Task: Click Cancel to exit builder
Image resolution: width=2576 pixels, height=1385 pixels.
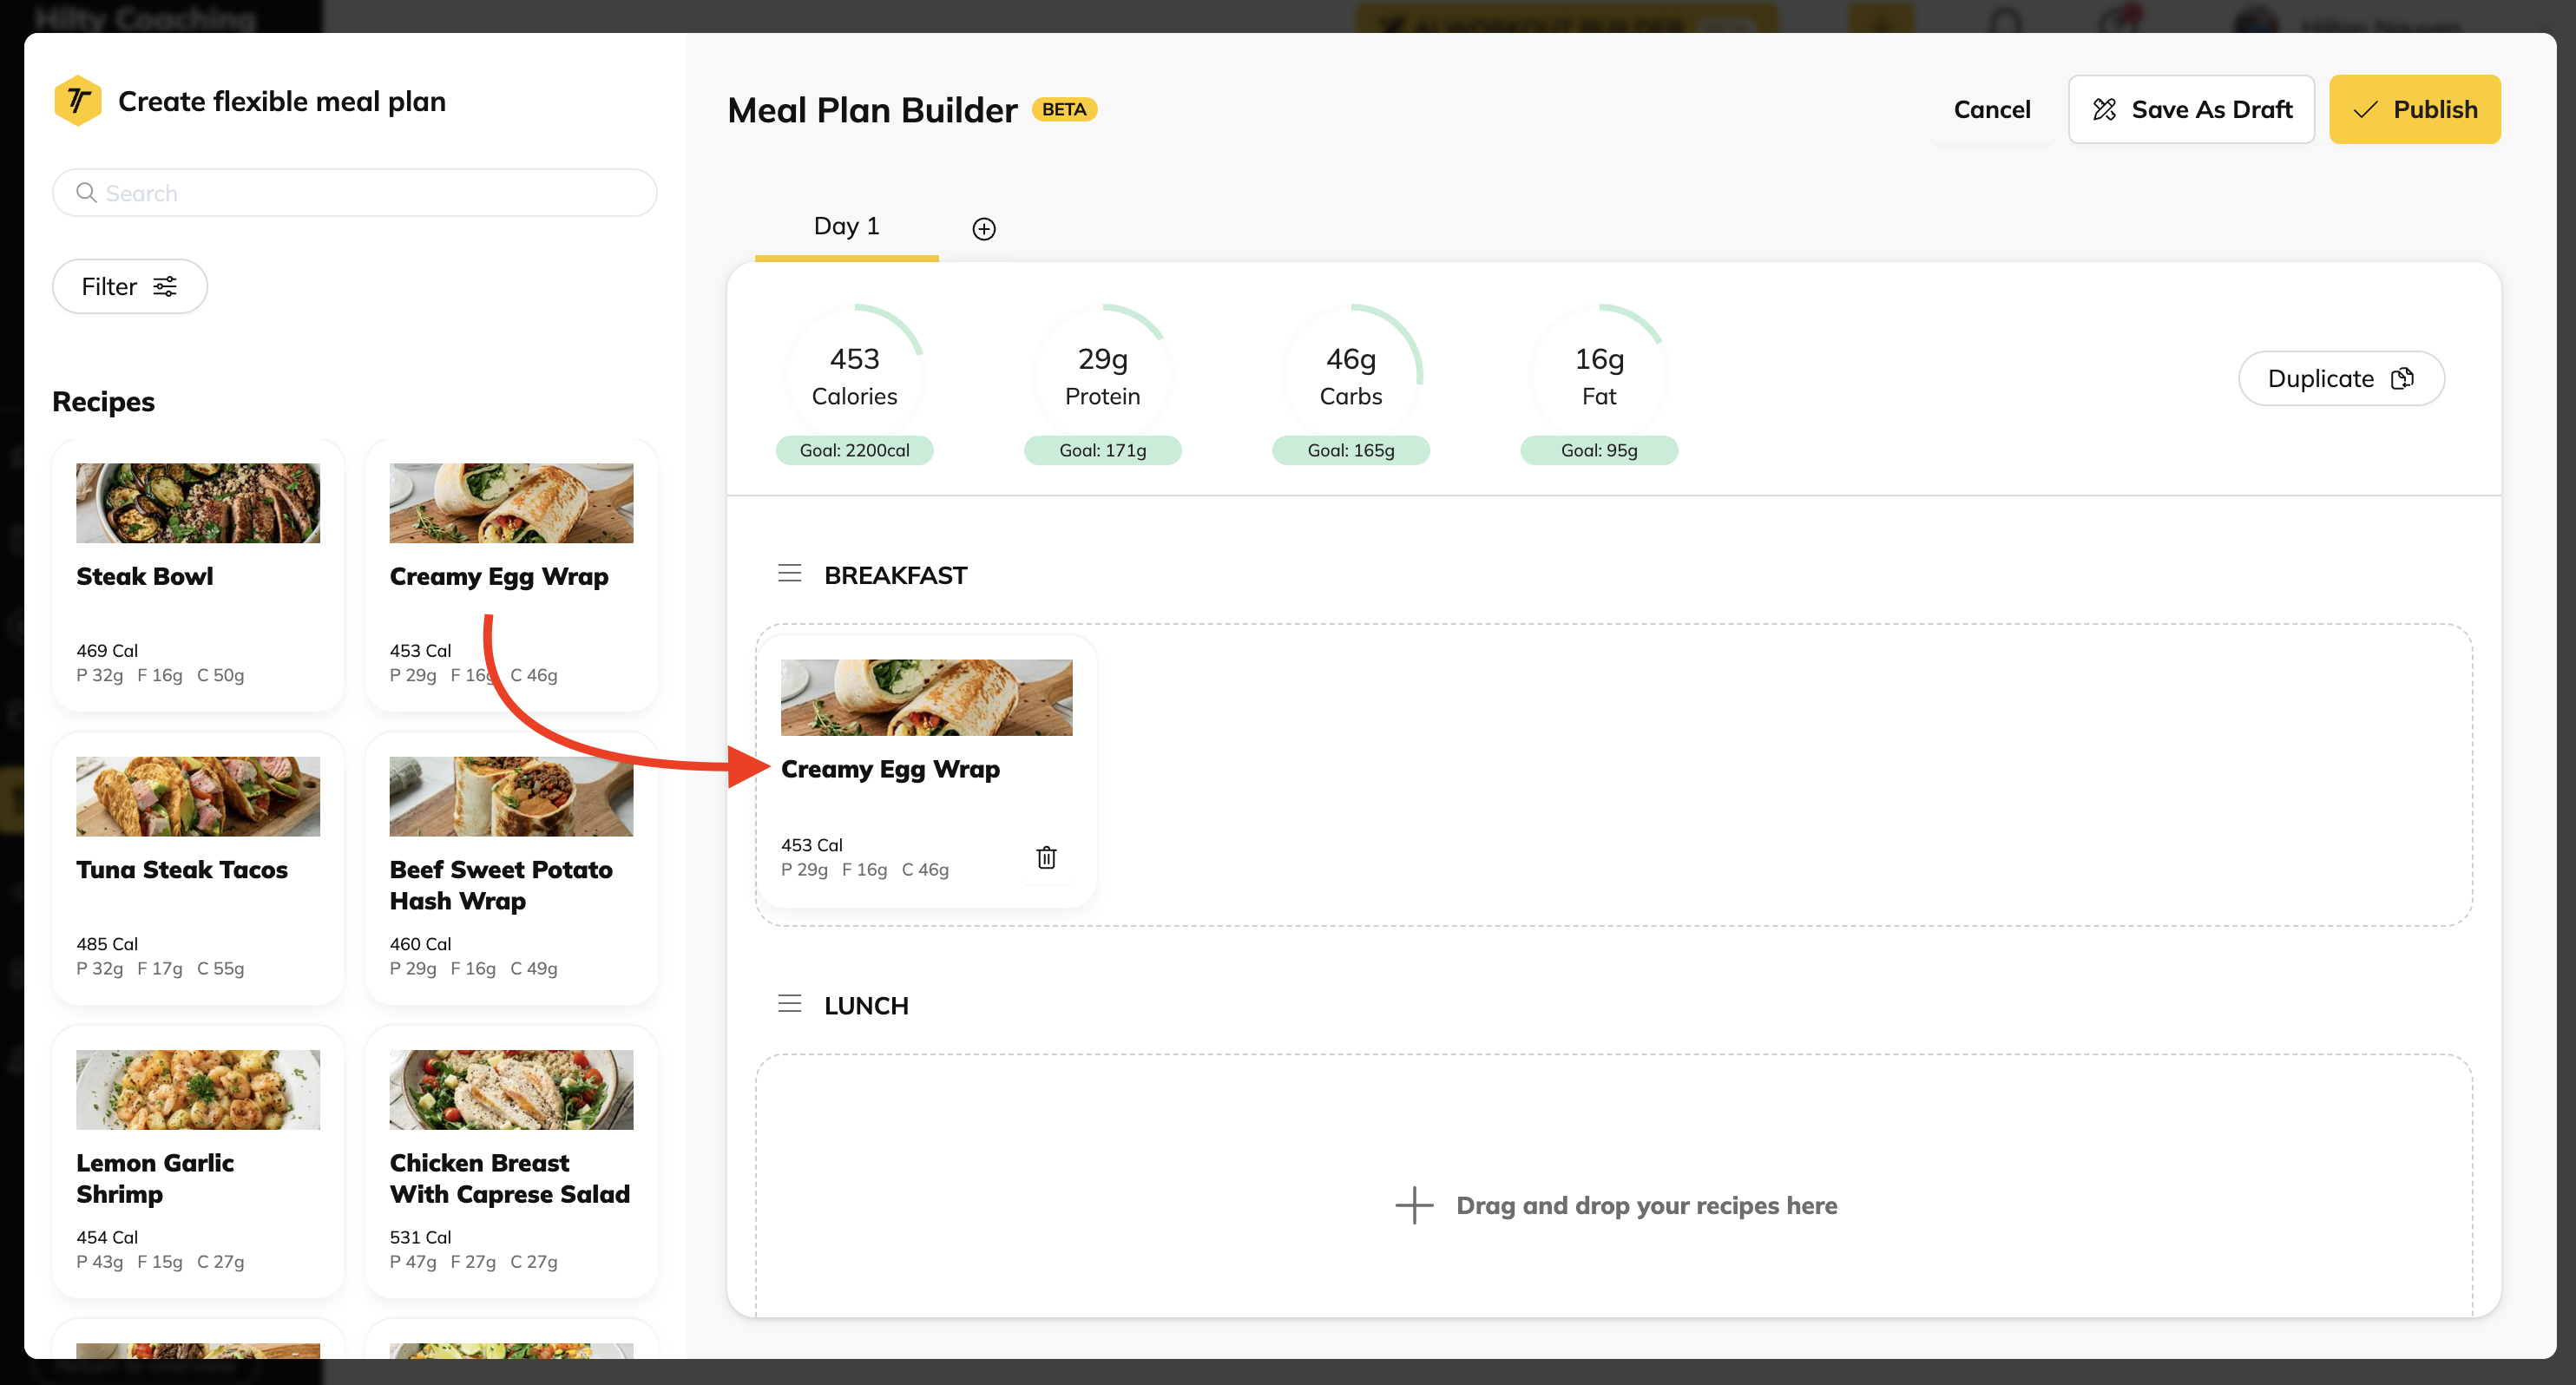Action: [1991, 110]
